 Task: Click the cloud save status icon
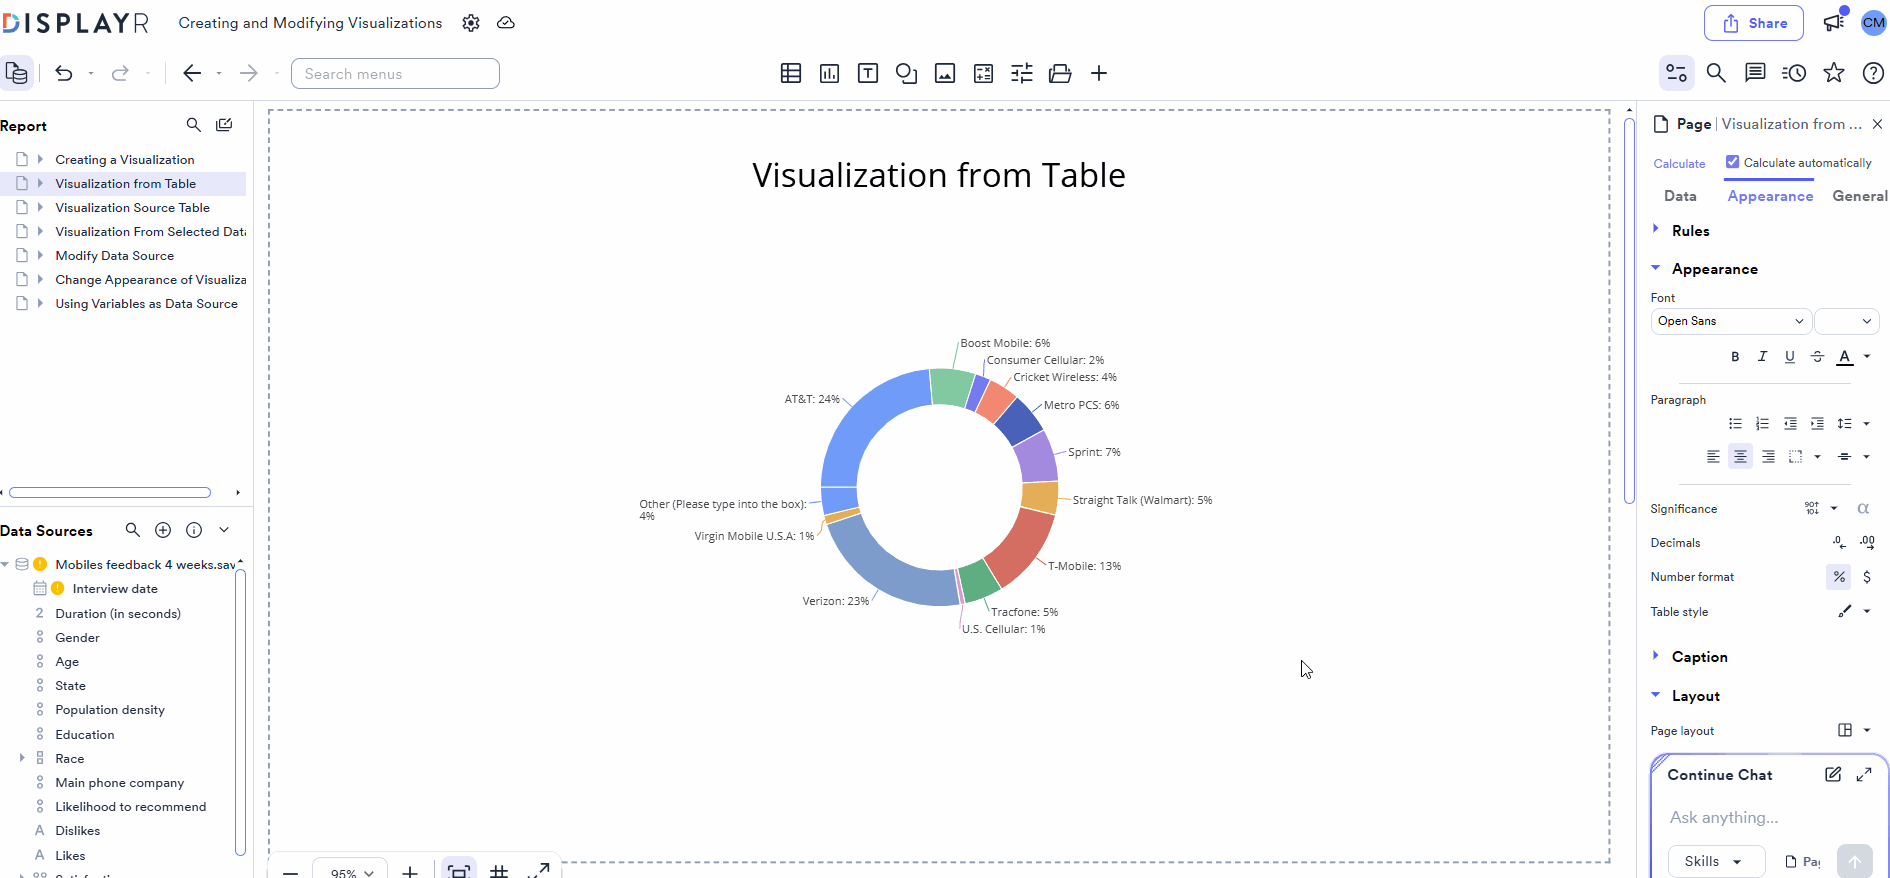point(506,23)
